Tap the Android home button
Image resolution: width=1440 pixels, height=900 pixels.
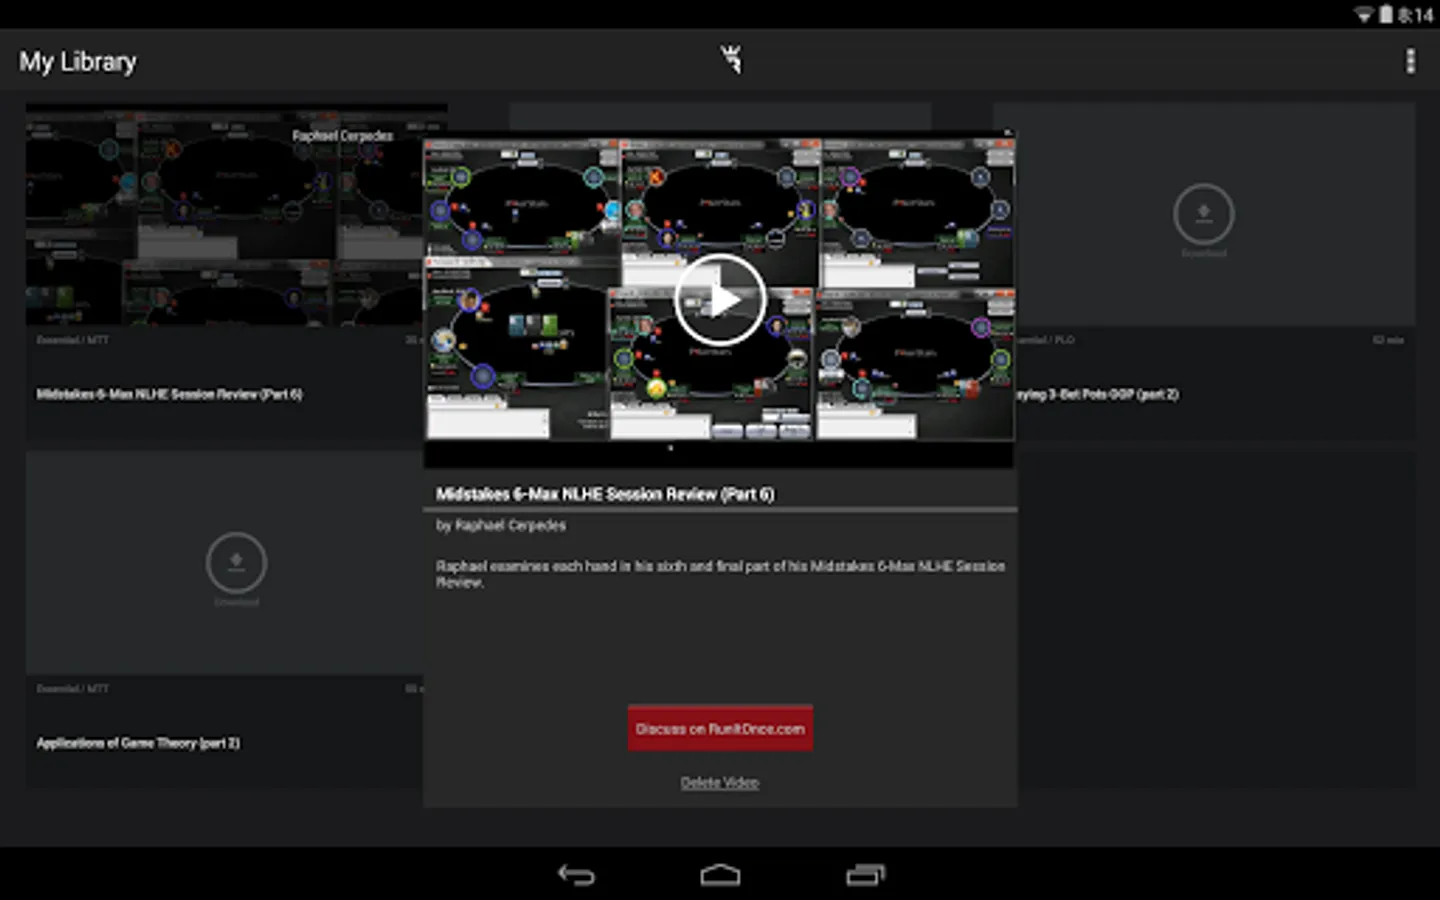pos(720,875)
